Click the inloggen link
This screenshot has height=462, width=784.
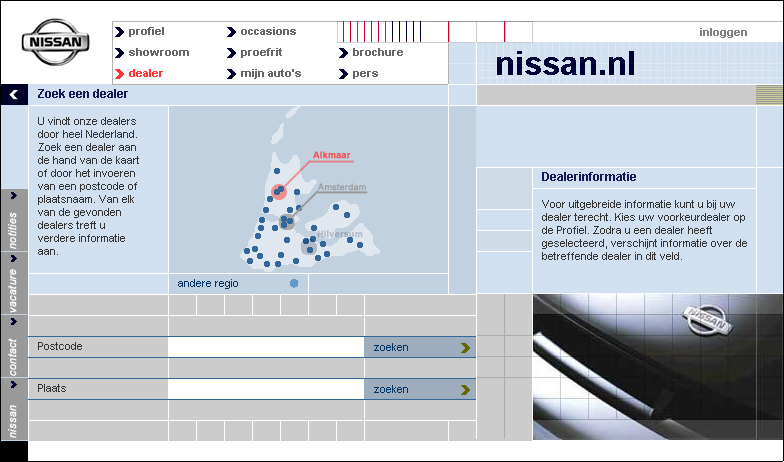pyautogui.click(x=723, y=32)
